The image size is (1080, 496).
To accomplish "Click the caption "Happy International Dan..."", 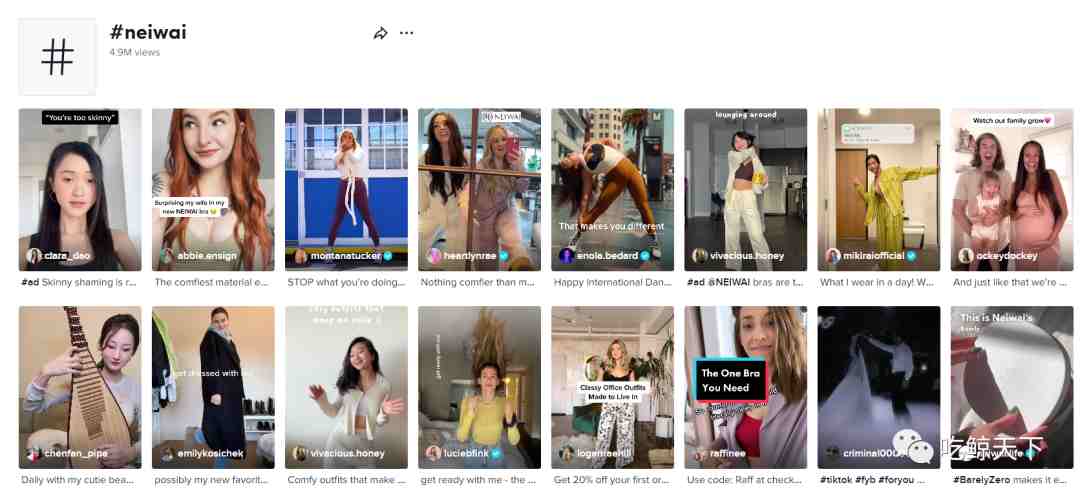I will pyautogui.click(x=612, y=282).
